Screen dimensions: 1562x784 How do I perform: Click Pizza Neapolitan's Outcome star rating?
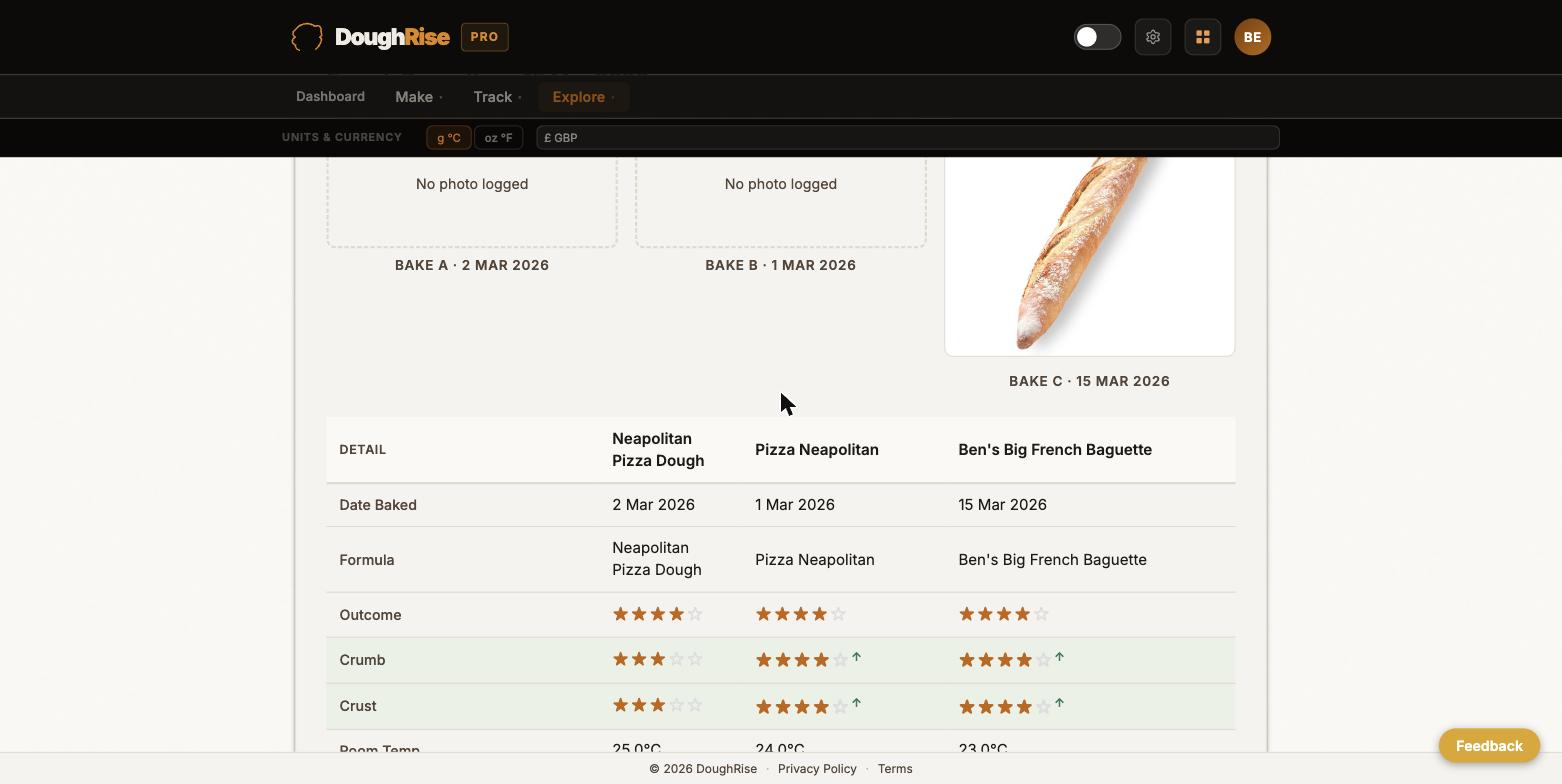point(801,614)
